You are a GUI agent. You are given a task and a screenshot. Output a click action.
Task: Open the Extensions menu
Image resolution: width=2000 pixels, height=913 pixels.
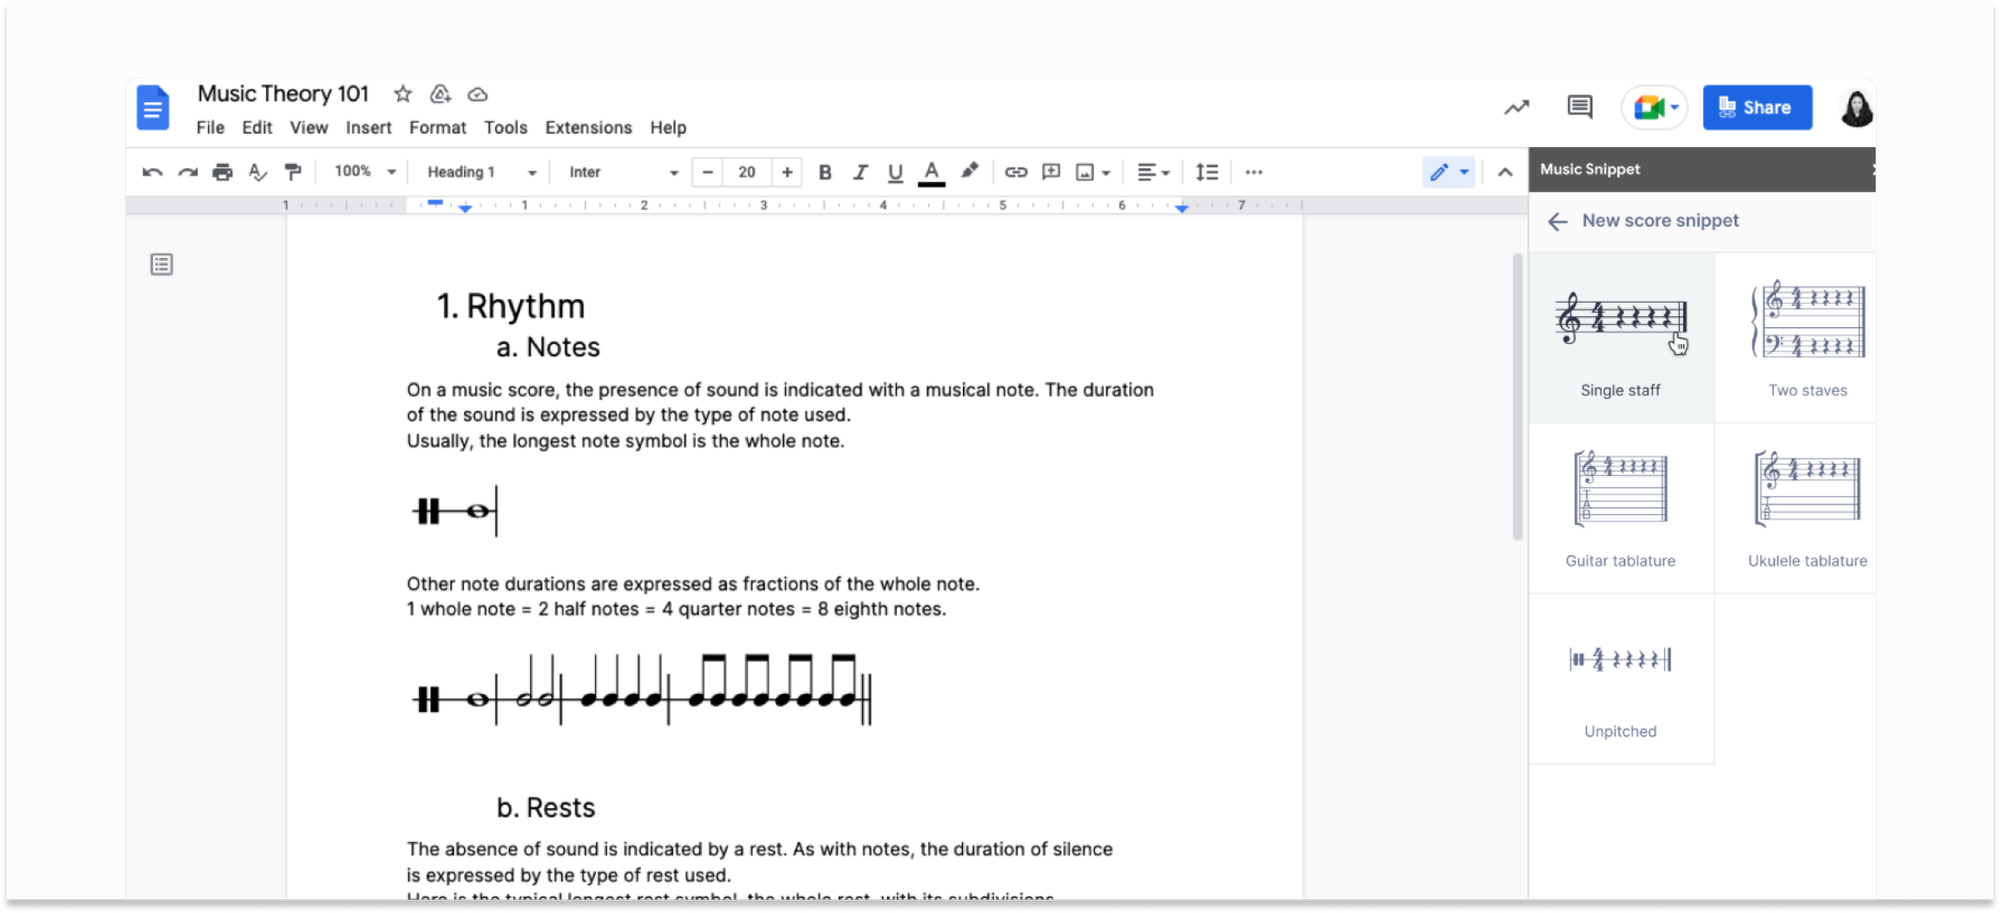click(588, 128)
